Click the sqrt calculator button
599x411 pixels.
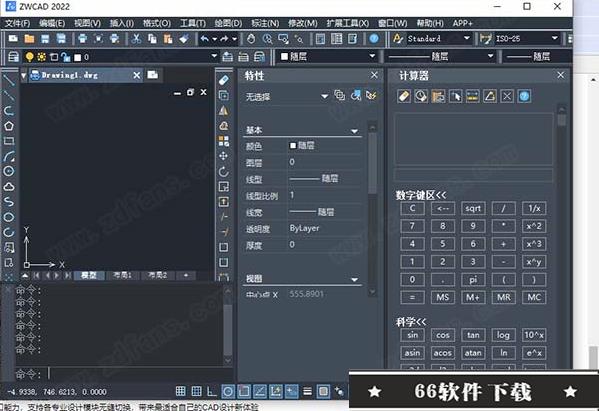pos(473,209)
